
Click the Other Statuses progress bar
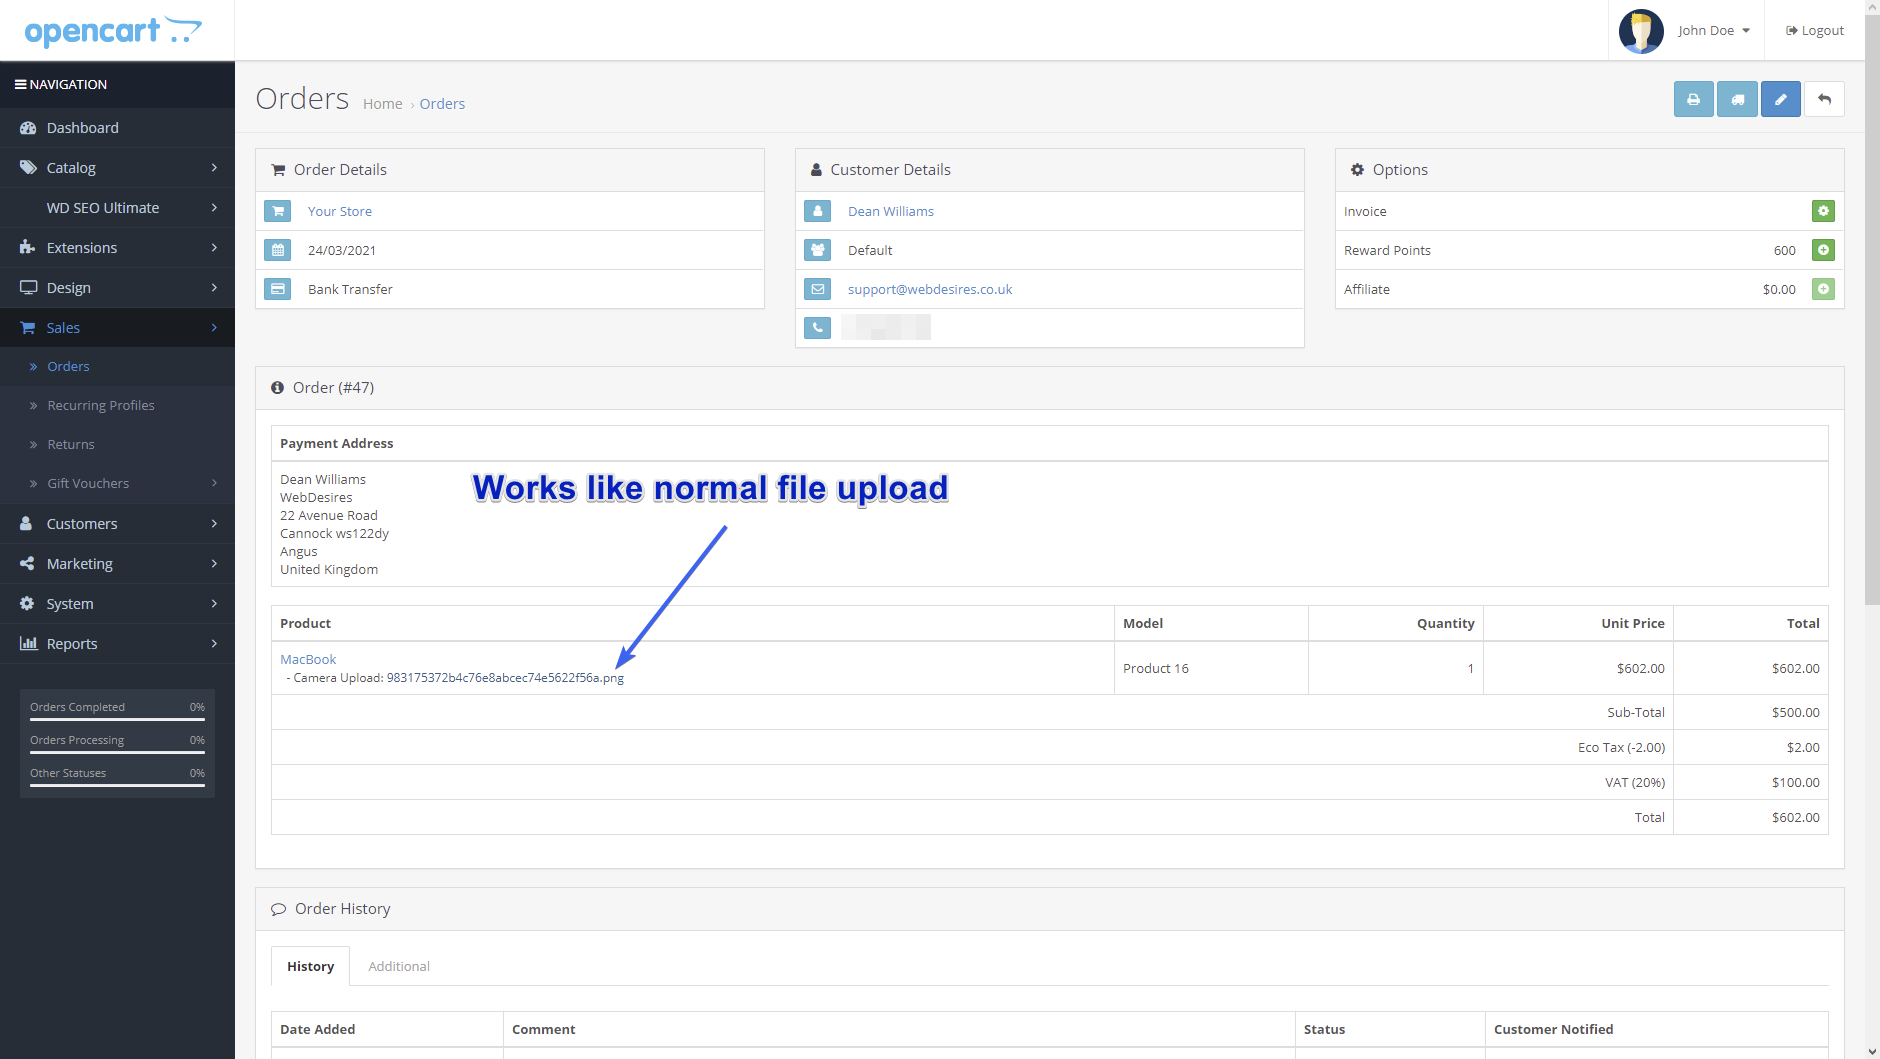[x=117, y=785]
